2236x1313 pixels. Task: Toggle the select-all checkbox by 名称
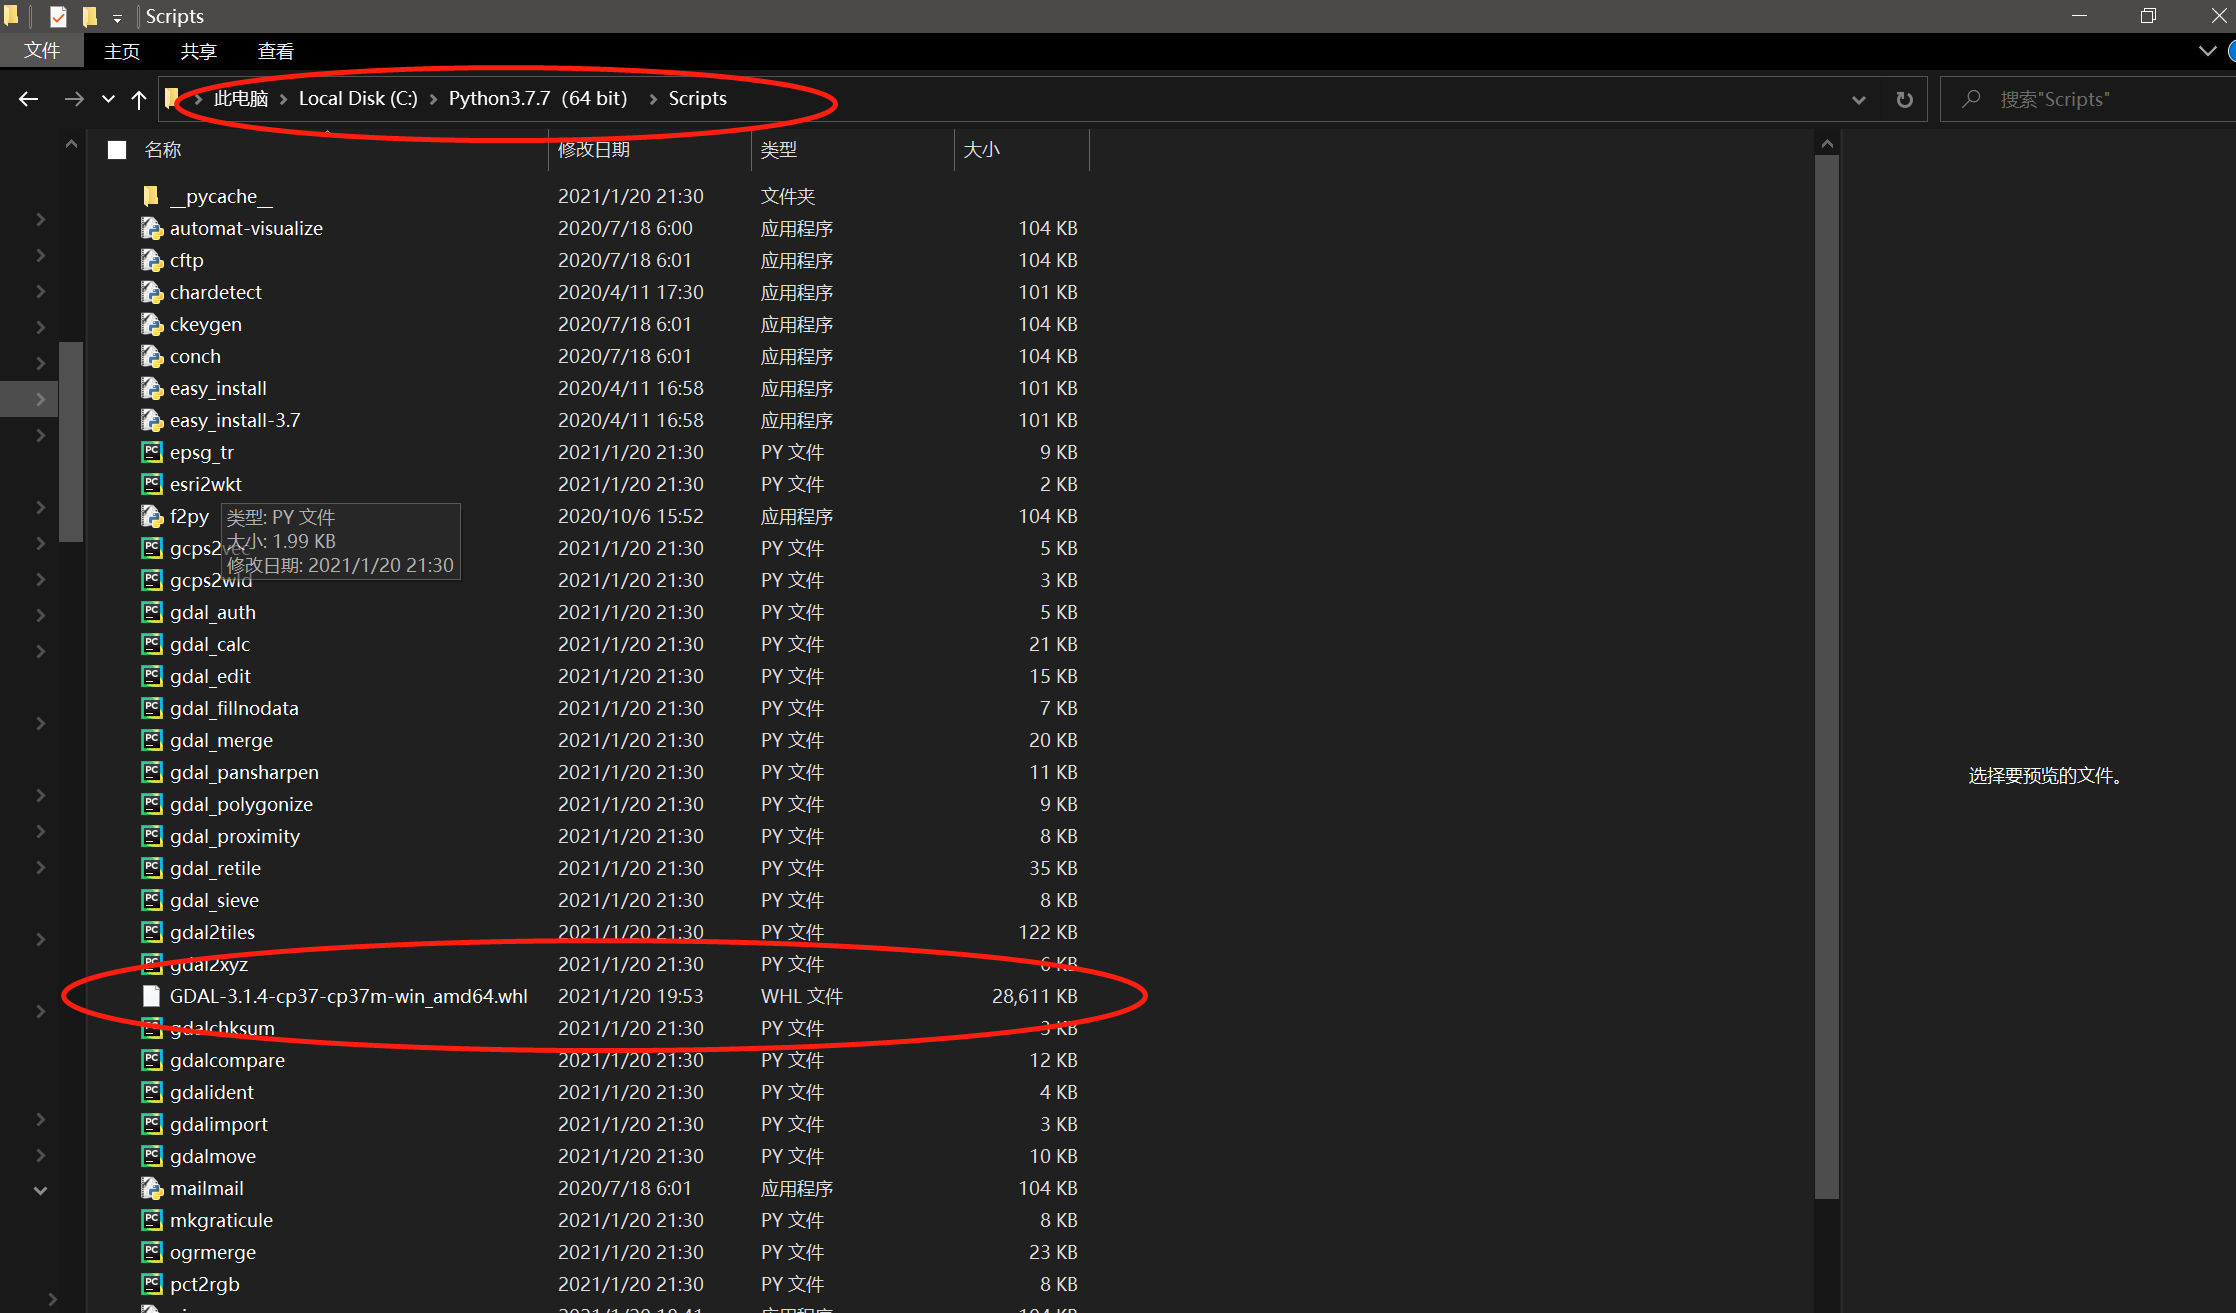tap(117, 150)
